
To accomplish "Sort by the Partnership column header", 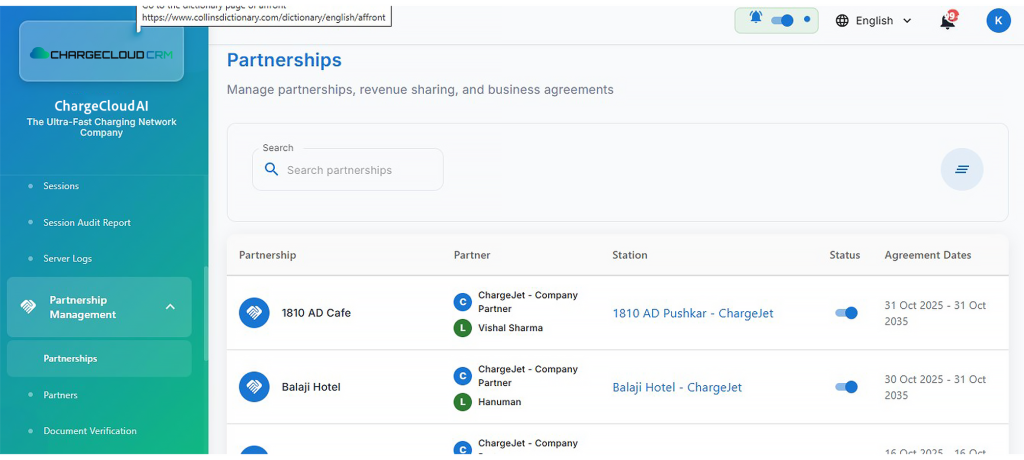I will (x=267, y=255).
